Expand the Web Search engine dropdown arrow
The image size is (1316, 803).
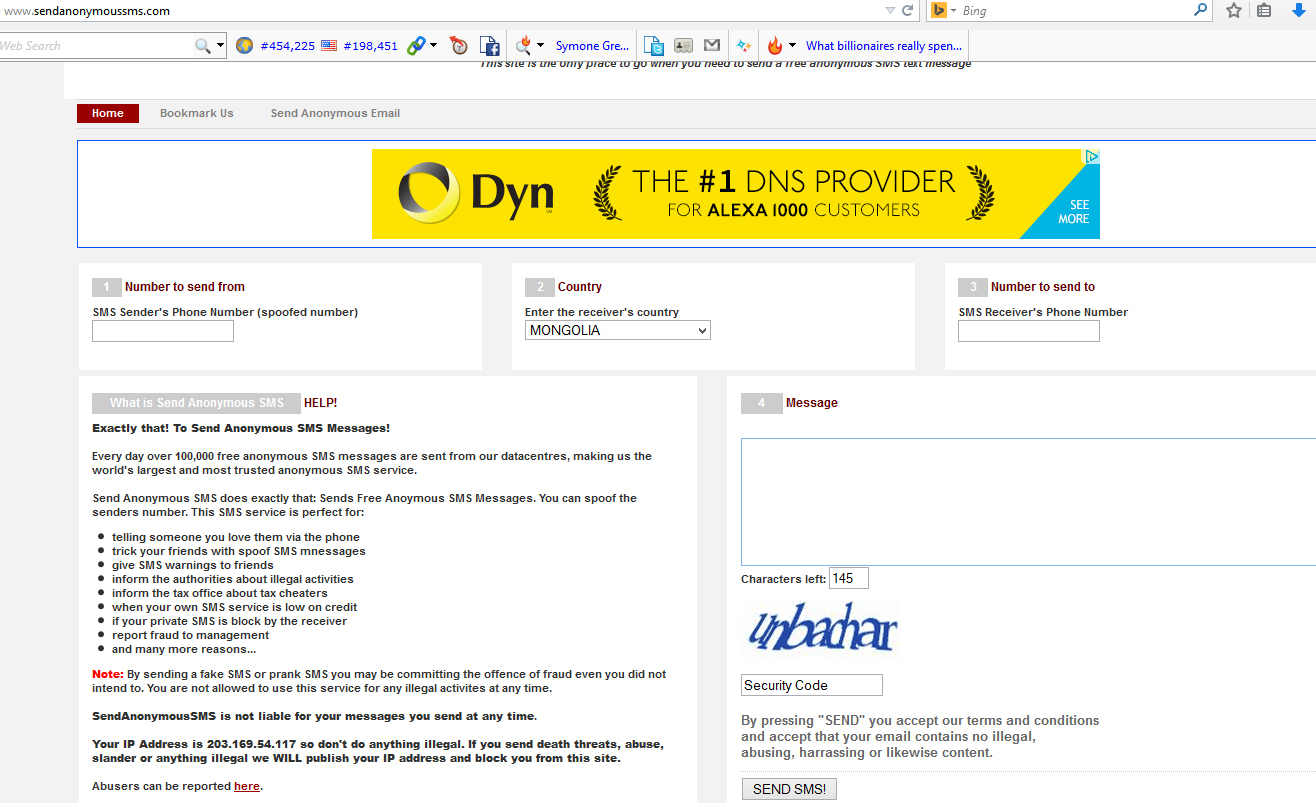(x=220, y=46)
